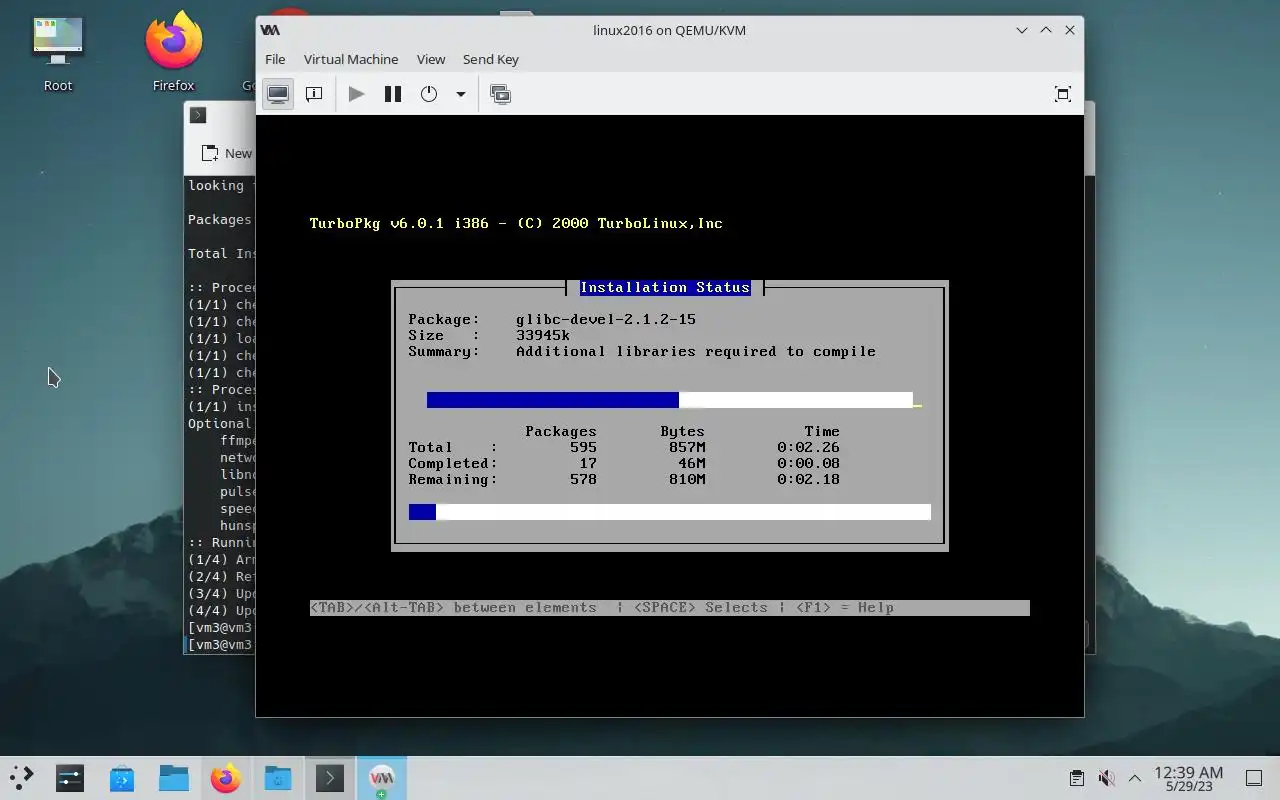Launch Firefox from the desktop icon
This screenshot has width=1280, height=800.
coord(173,52)
